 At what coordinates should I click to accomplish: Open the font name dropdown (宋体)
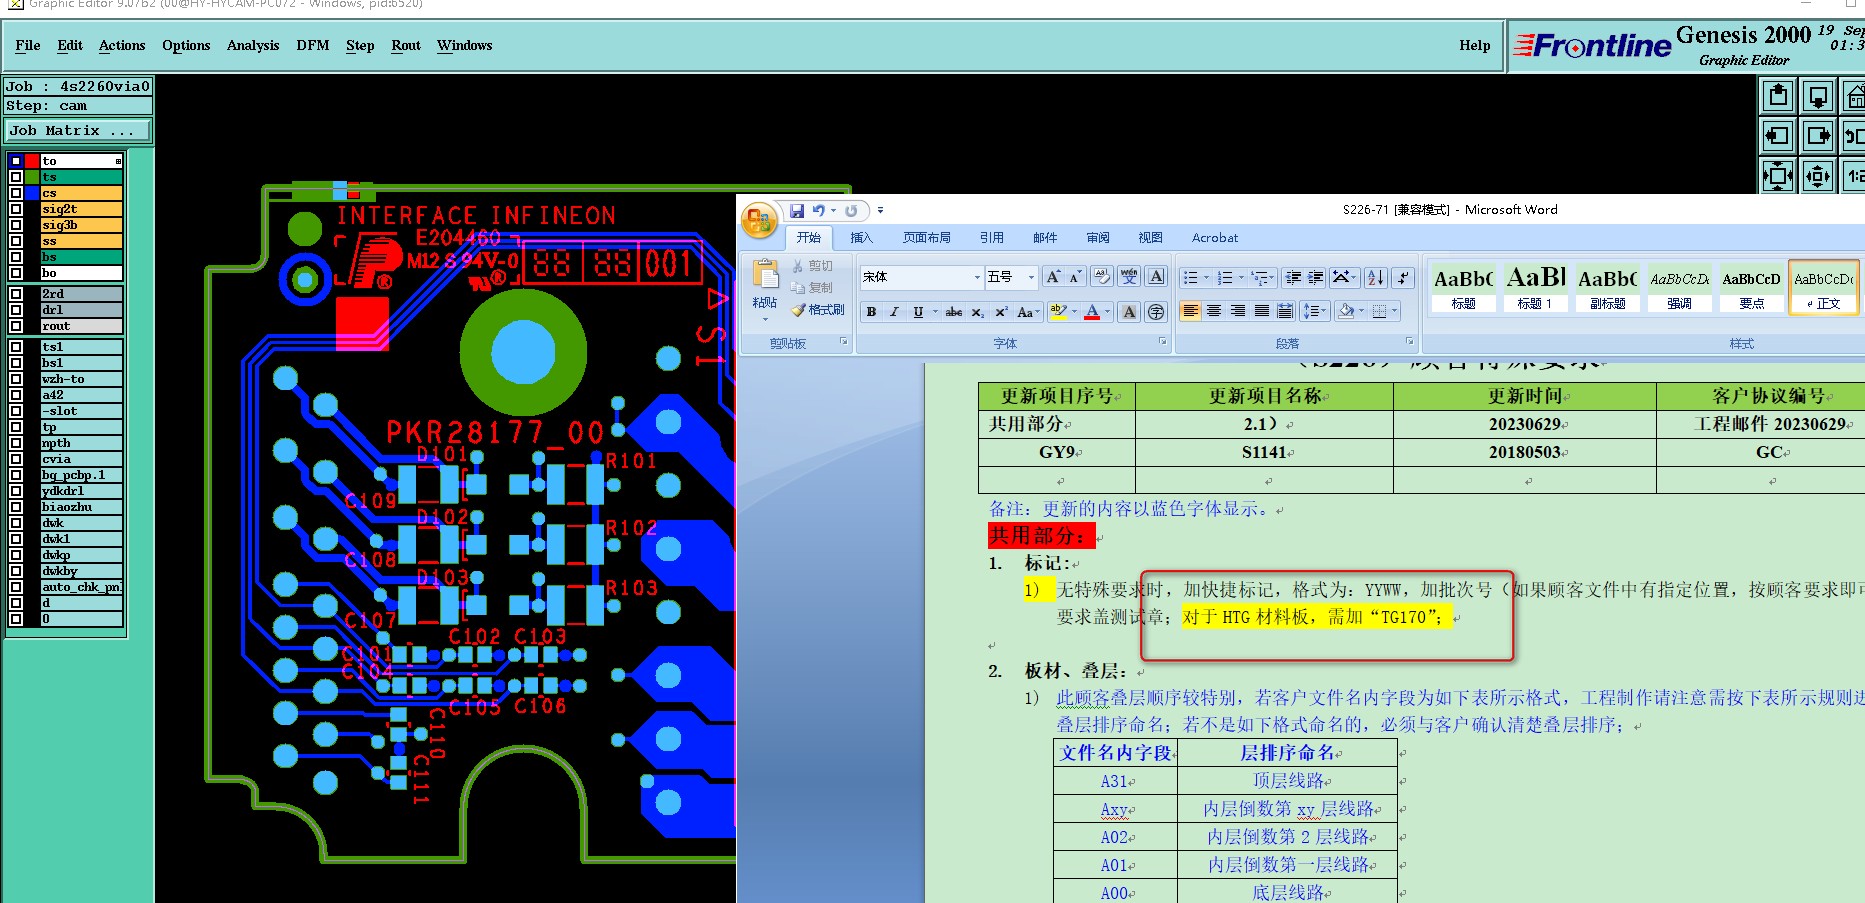(977, 277)
